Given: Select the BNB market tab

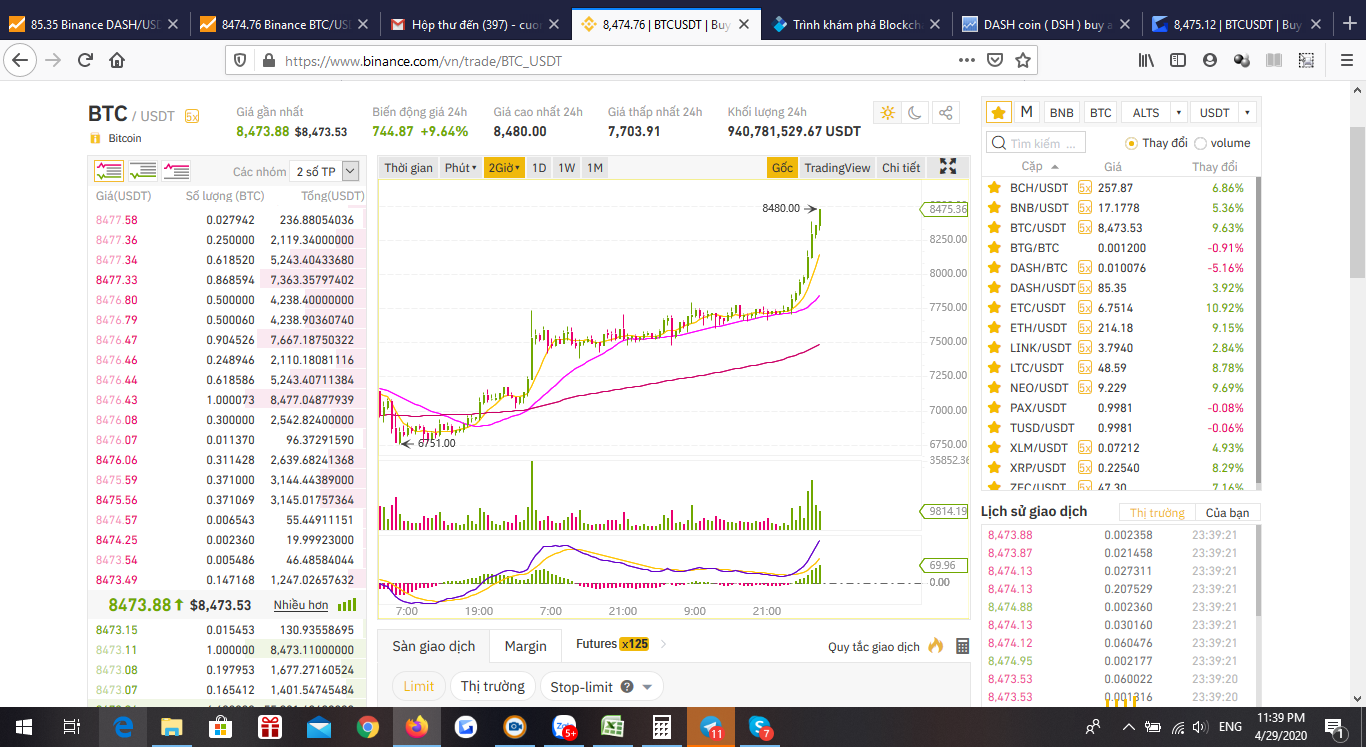Looking at the screenshot, I should (1062, 113).
